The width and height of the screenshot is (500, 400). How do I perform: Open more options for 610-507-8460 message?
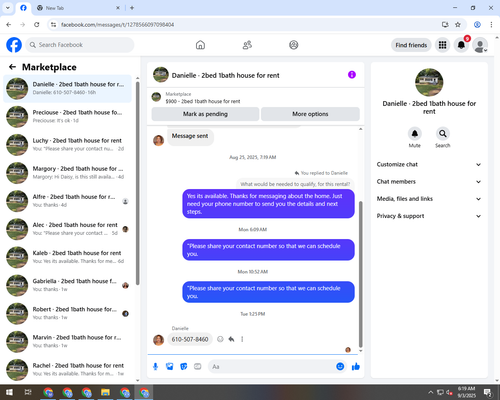pyautogui.click(x=242, y=339)
